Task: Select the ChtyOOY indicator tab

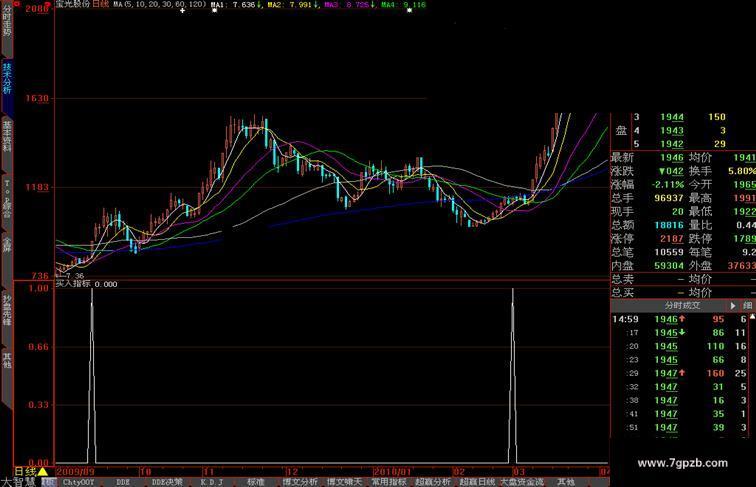Action: tap(79, 482)
